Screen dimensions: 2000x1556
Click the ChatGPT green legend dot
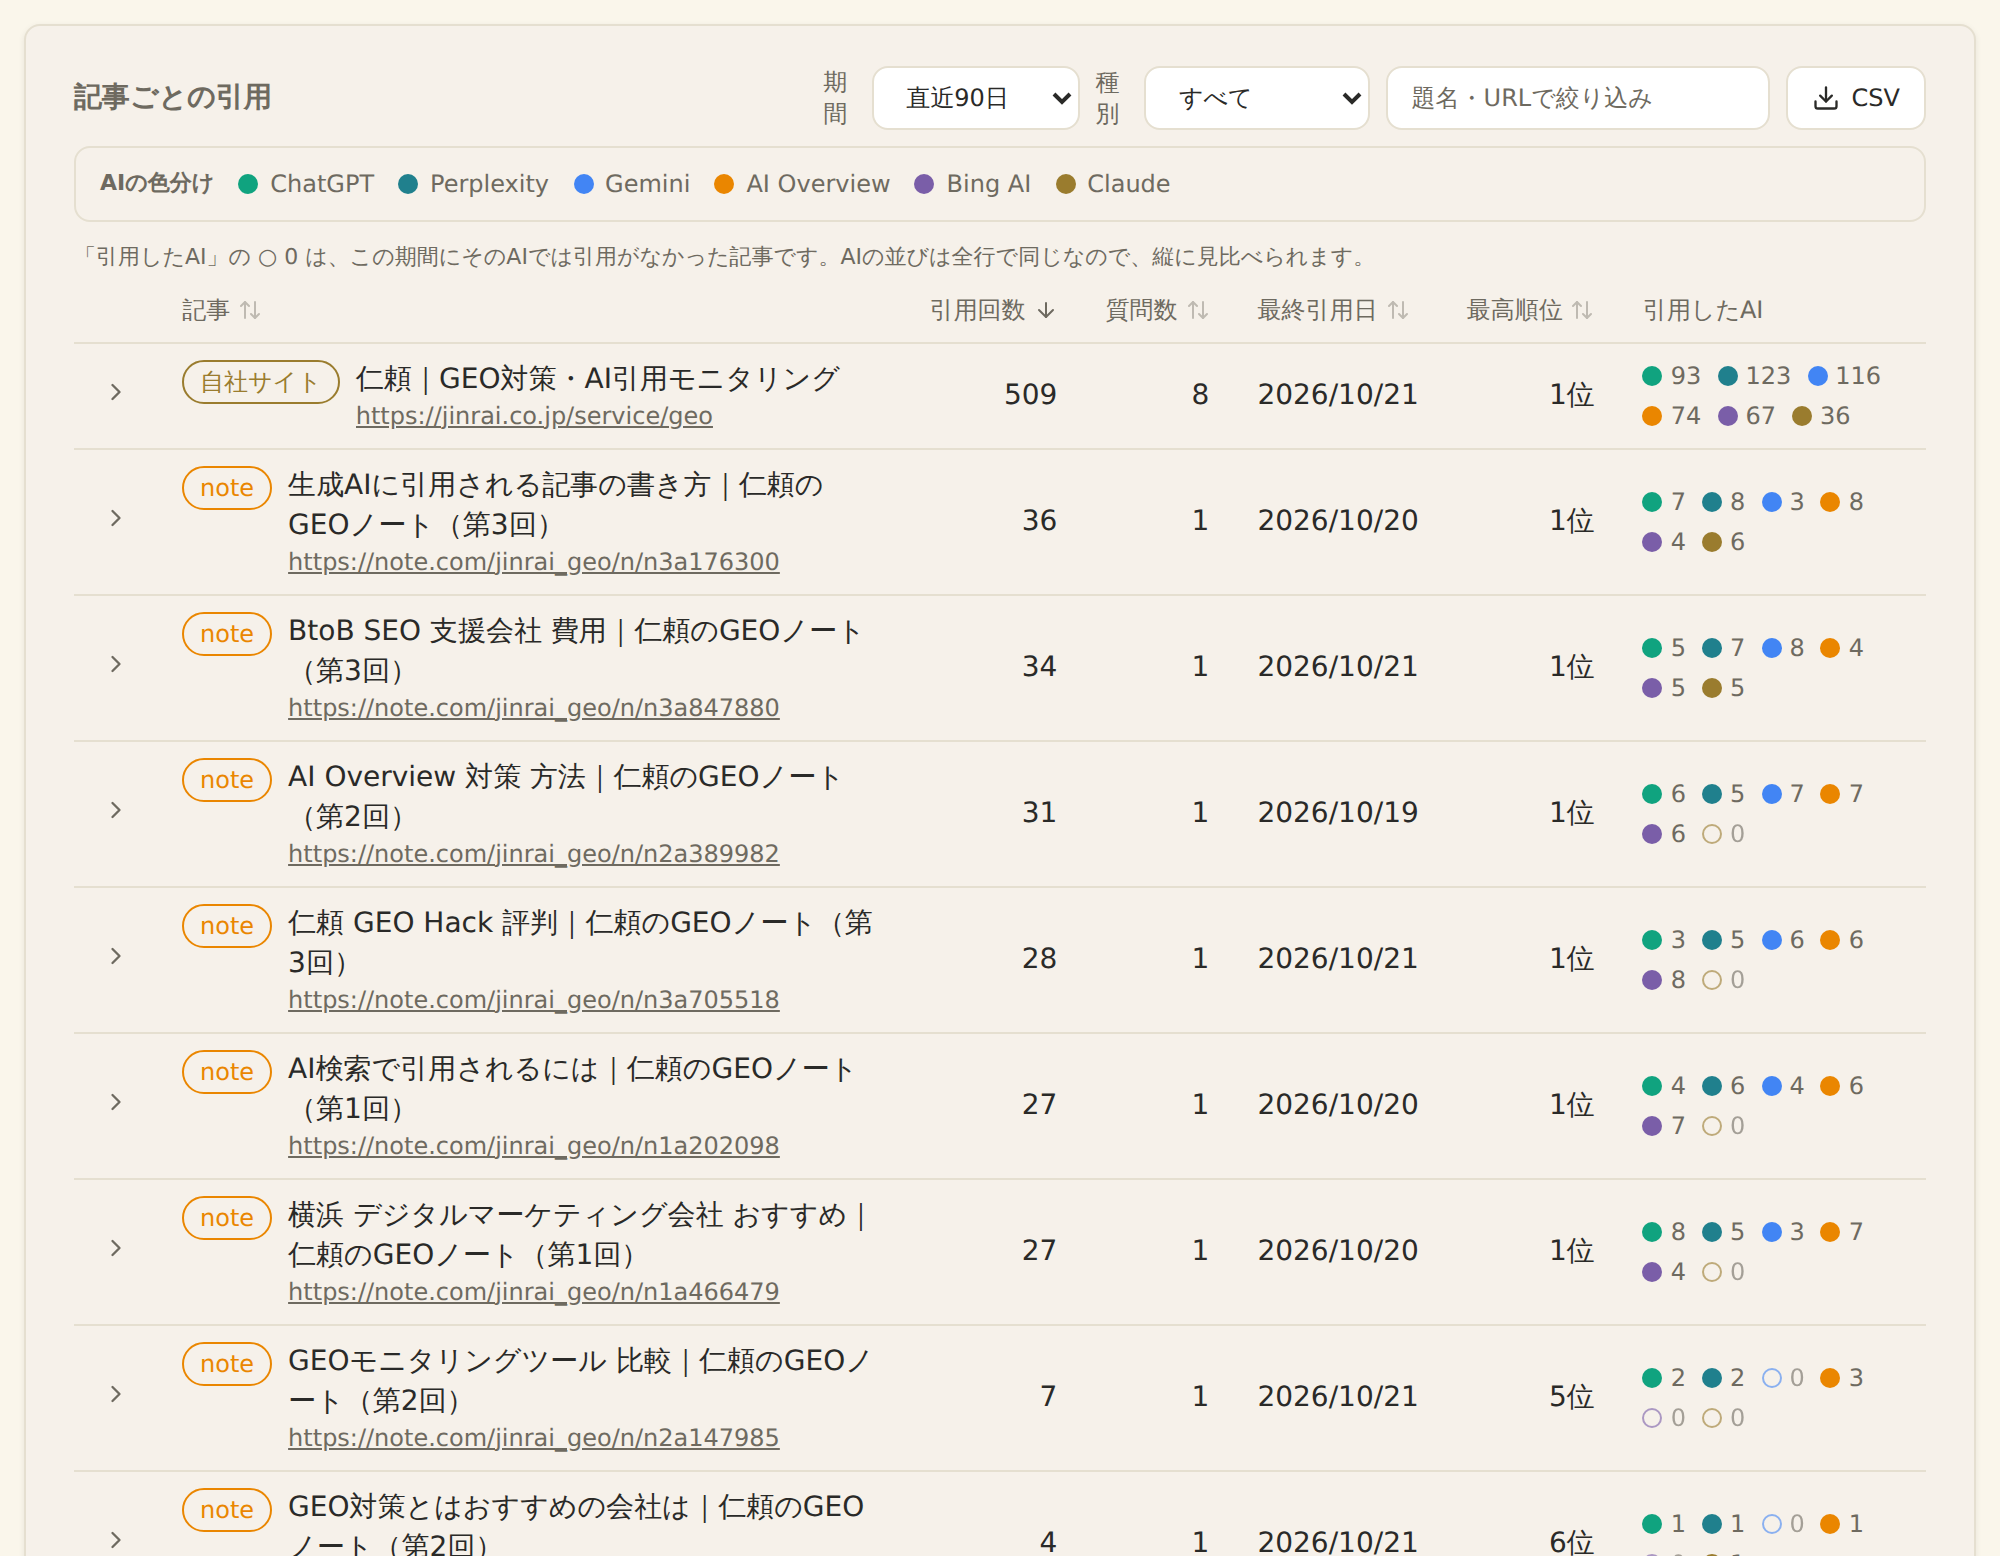coord(249,184)
